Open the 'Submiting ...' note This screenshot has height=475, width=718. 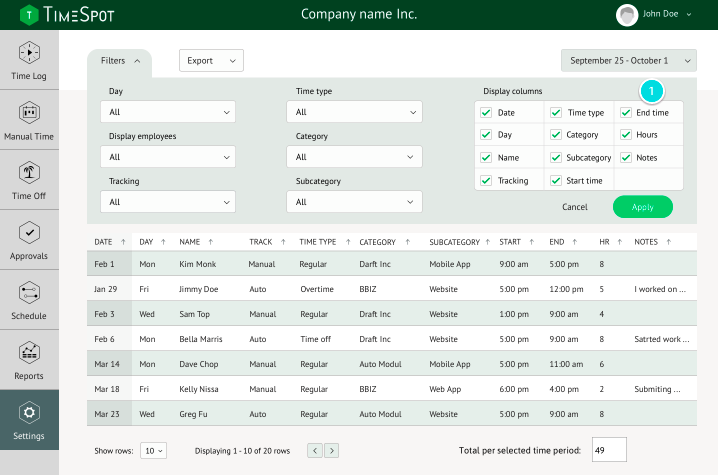tap(657, 389)
